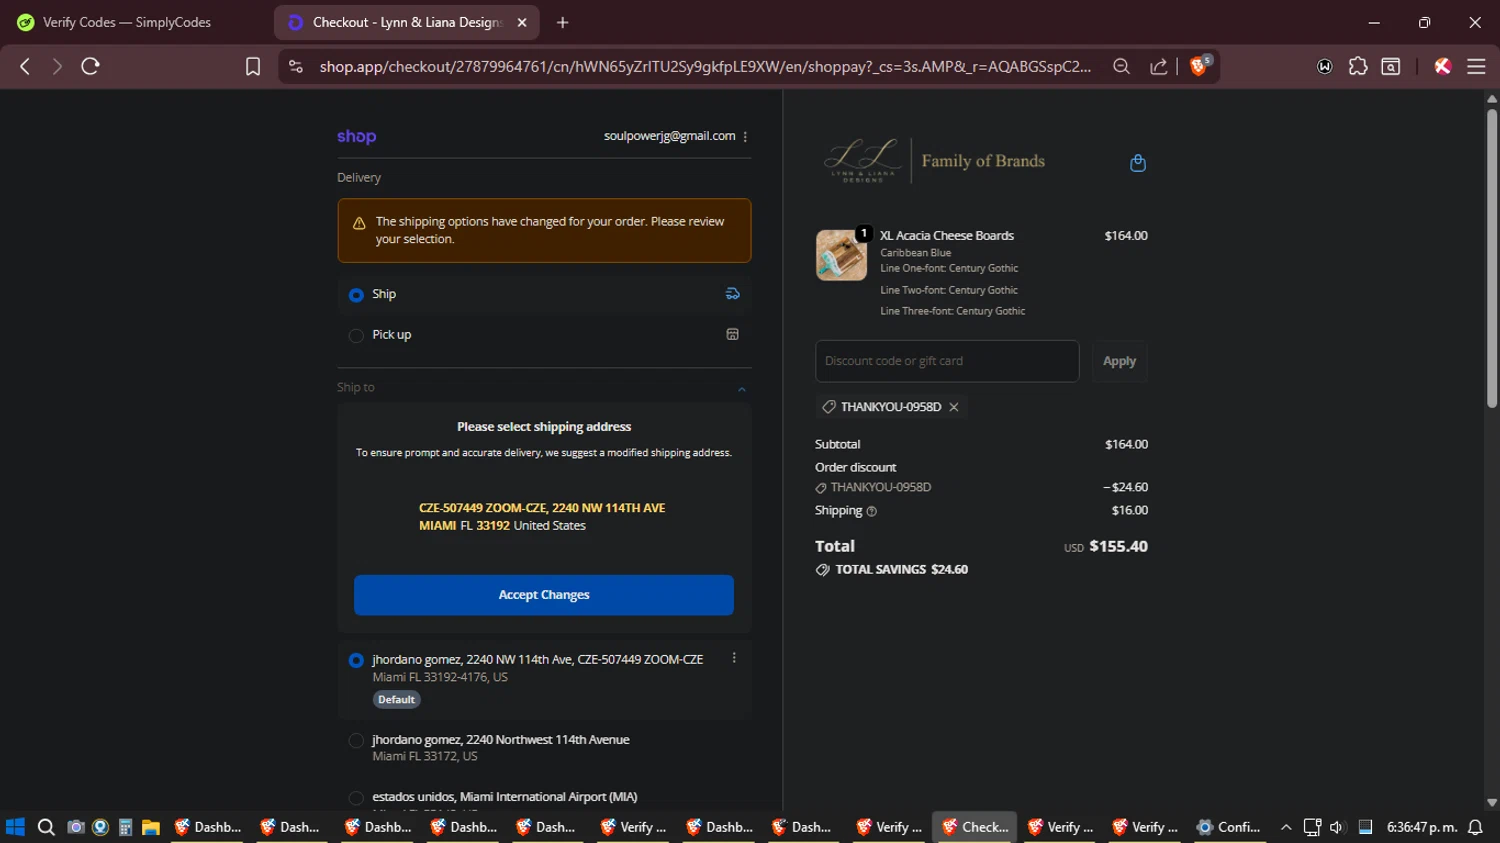Open account options next to soulpowerjg email
Viewport: 1500px width, 843px height.
click(745, 137)
